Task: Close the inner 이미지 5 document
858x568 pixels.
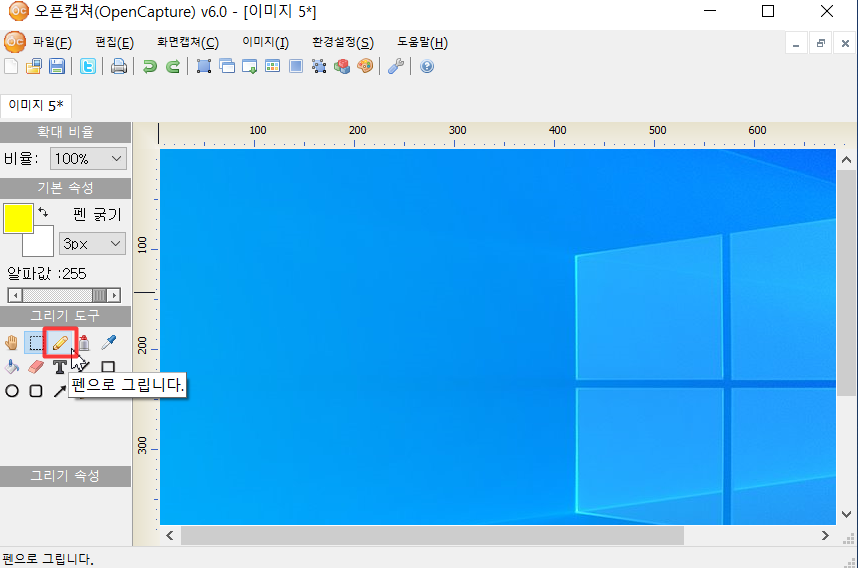Action: pos(845,43)
